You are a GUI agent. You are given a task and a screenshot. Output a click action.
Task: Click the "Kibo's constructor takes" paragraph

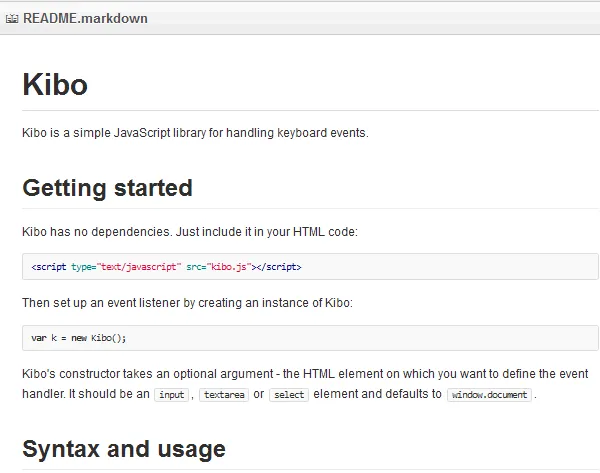click(300, 374)
